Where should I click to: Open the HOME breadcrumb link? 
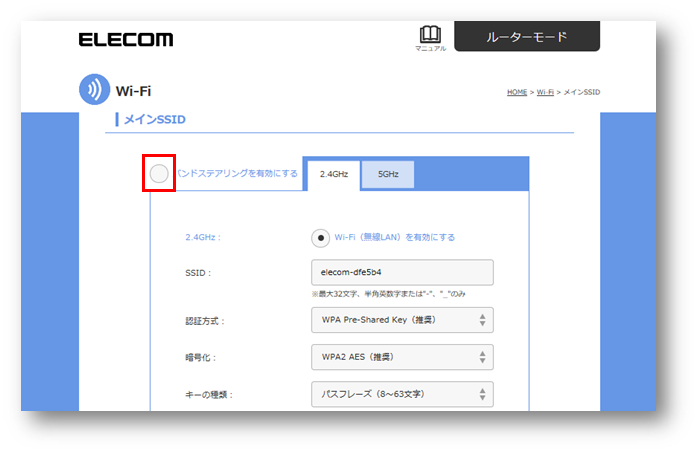517,92
